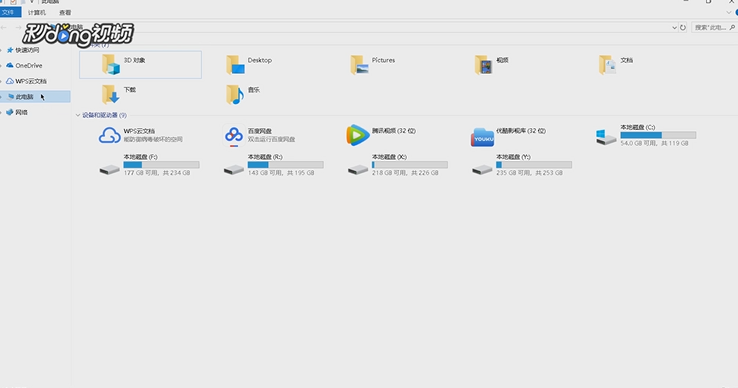The image size is (738, 388).
Task: Click "143 GB 可用, 共 195 GB" text
Action: point(281,173)
